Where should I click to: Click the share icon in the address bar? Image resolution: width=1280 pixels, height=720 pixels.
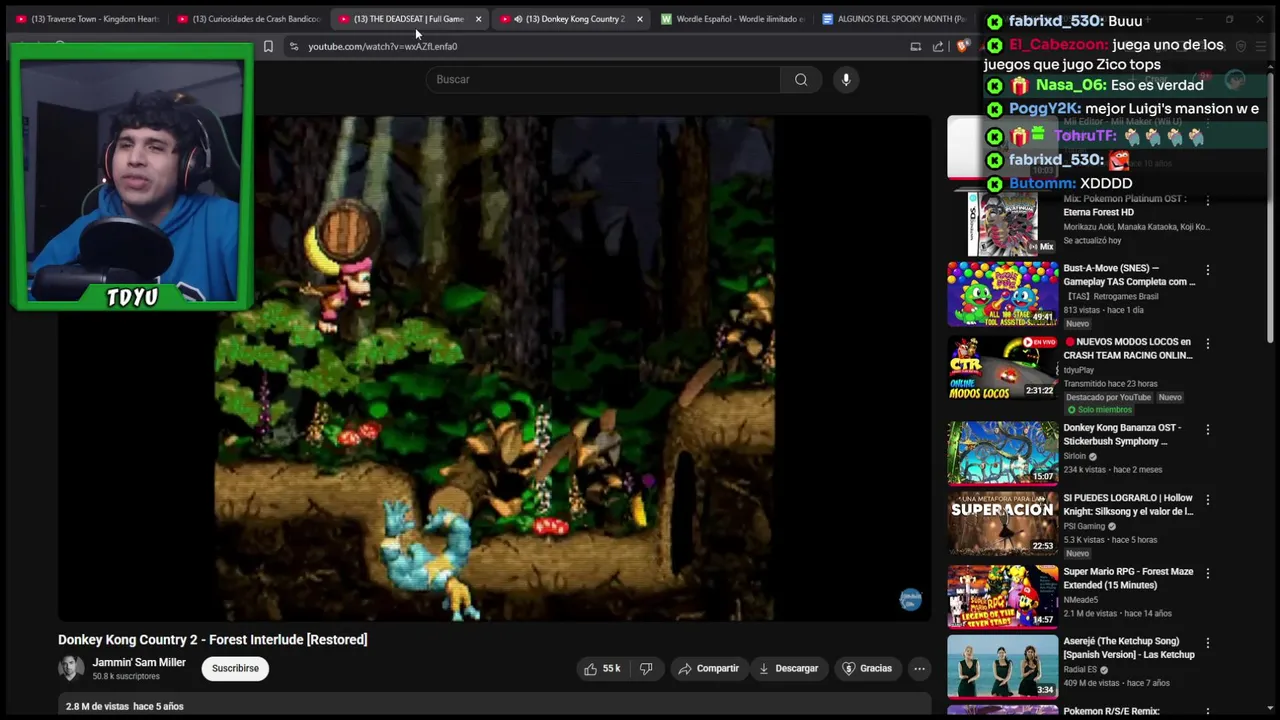pyautogui.click(x=938, y=46)
